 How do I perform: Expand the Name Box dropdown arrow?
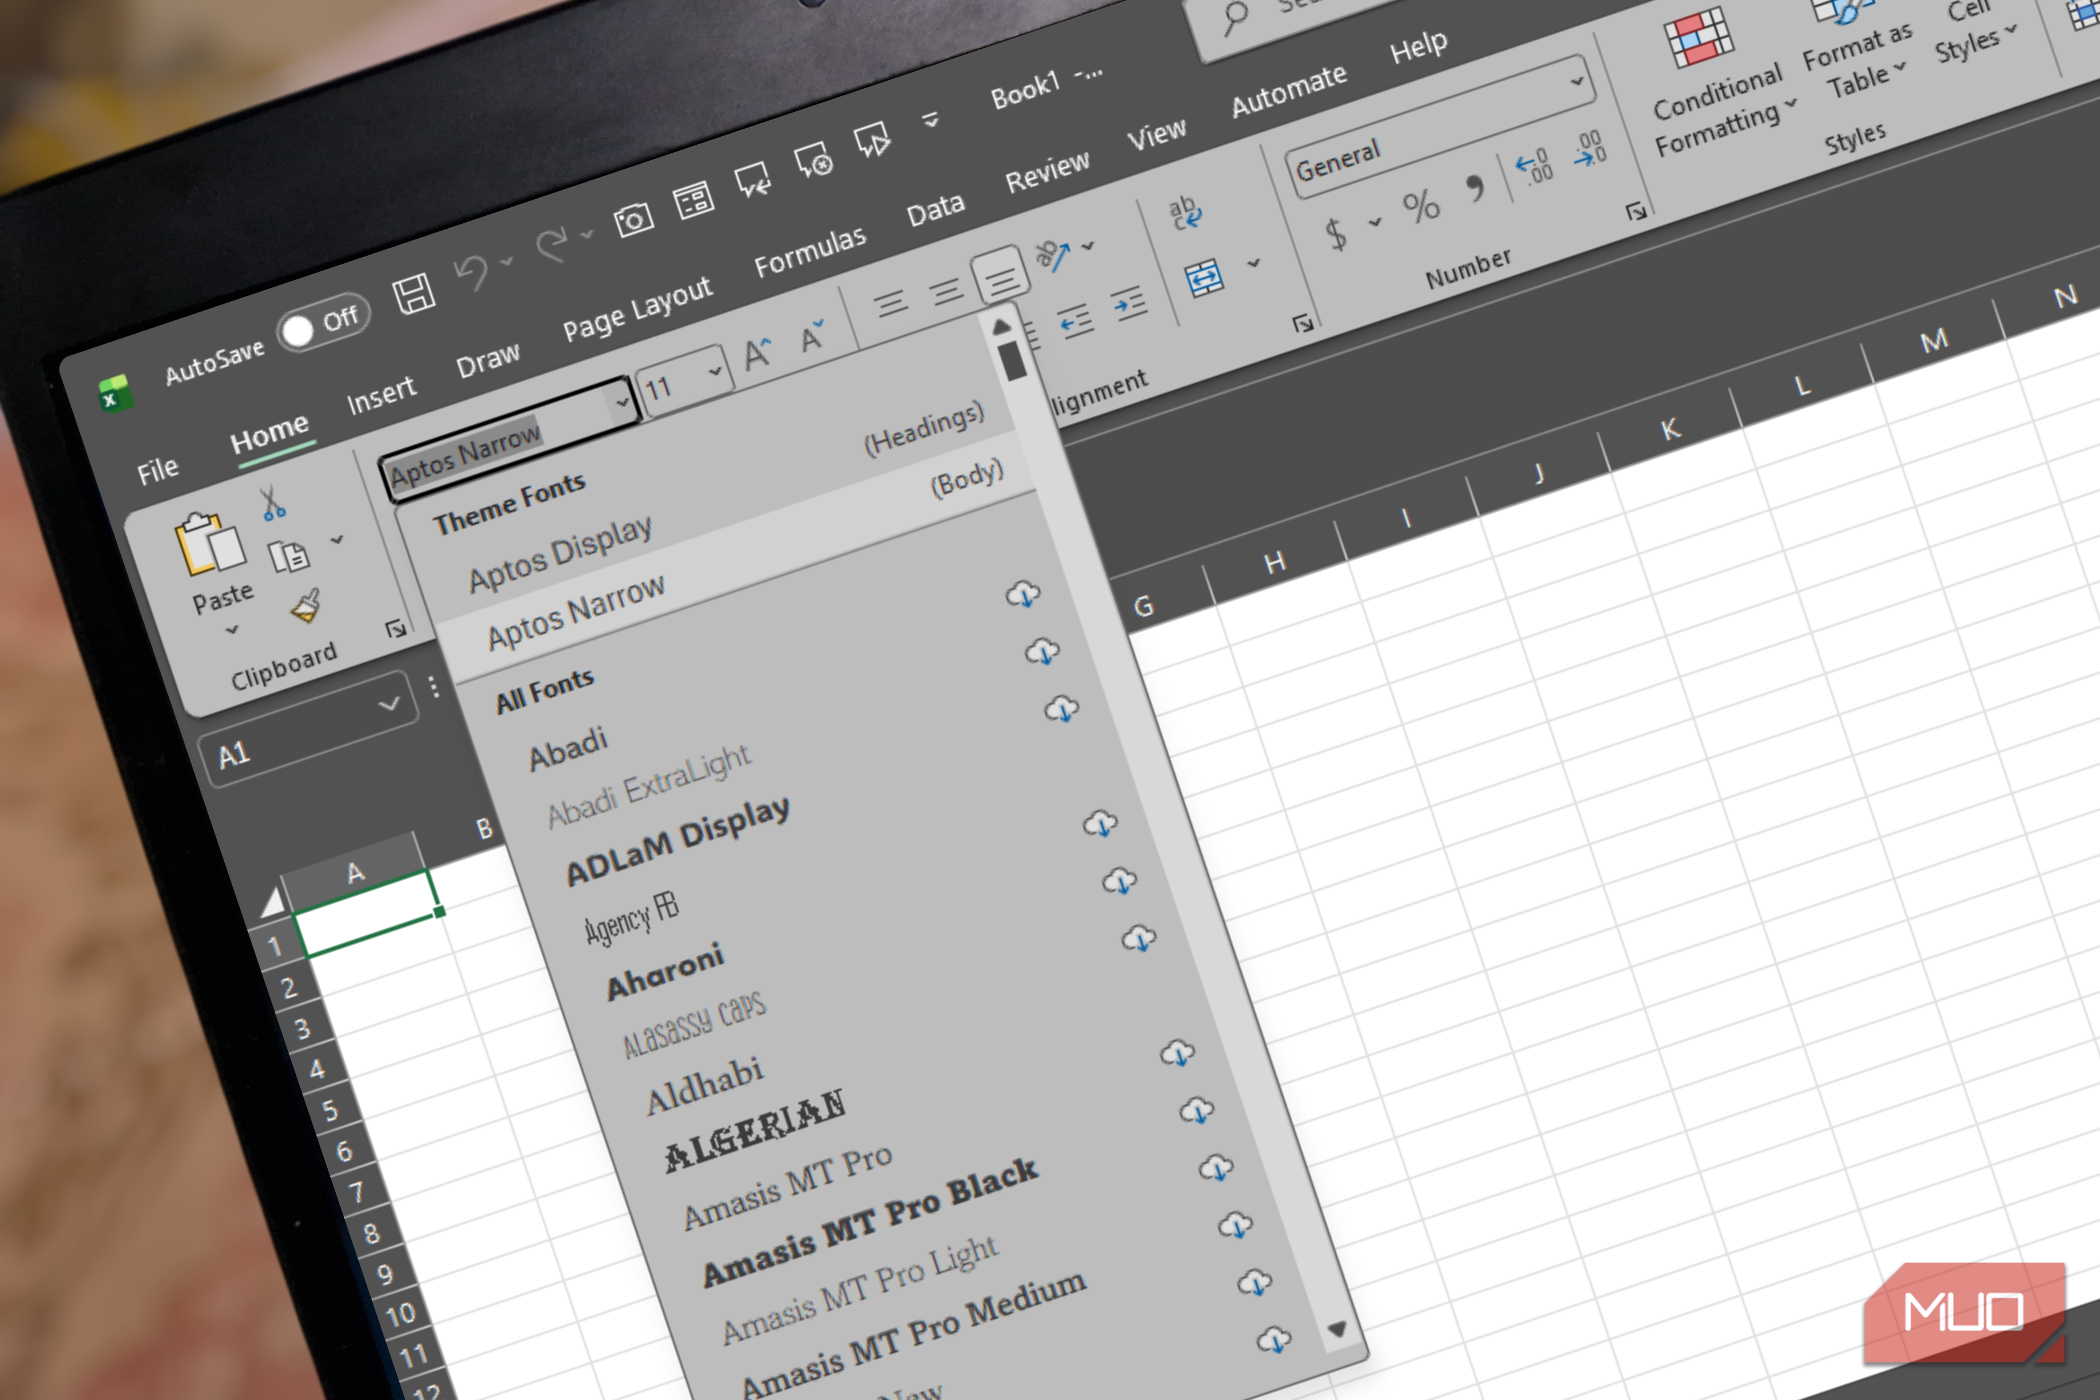coord(389,704)
